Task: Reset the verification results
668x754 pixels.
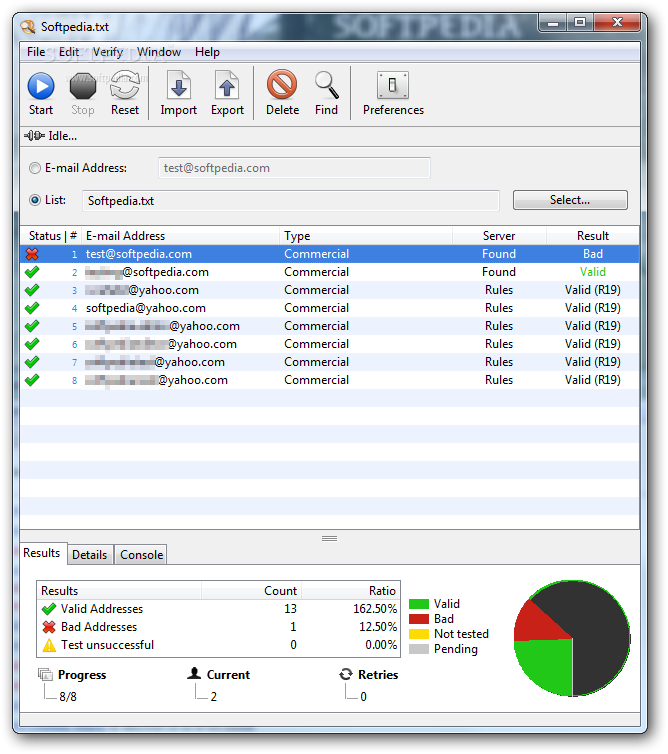Action: coord(125,94)
